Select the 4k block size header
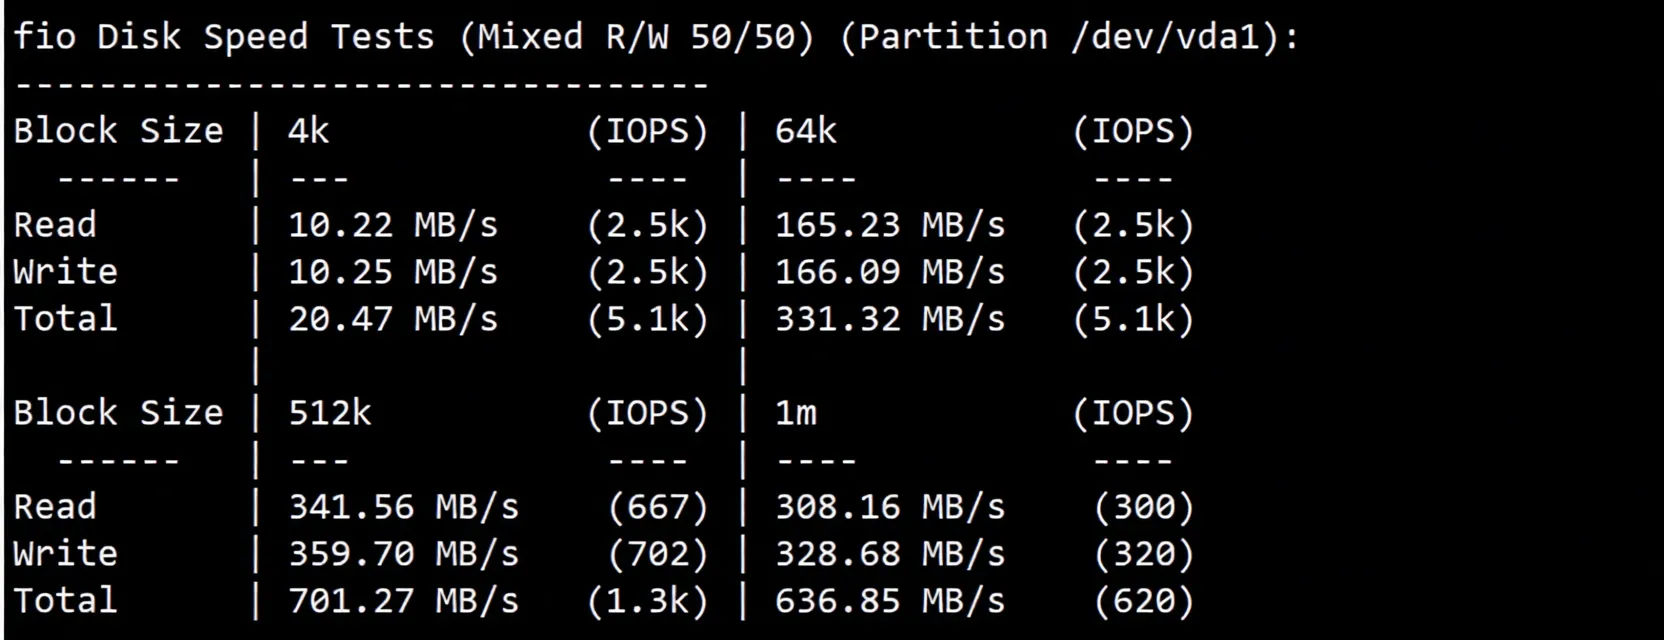This screenshot has width=1664, height=640. tap(308, 131)
